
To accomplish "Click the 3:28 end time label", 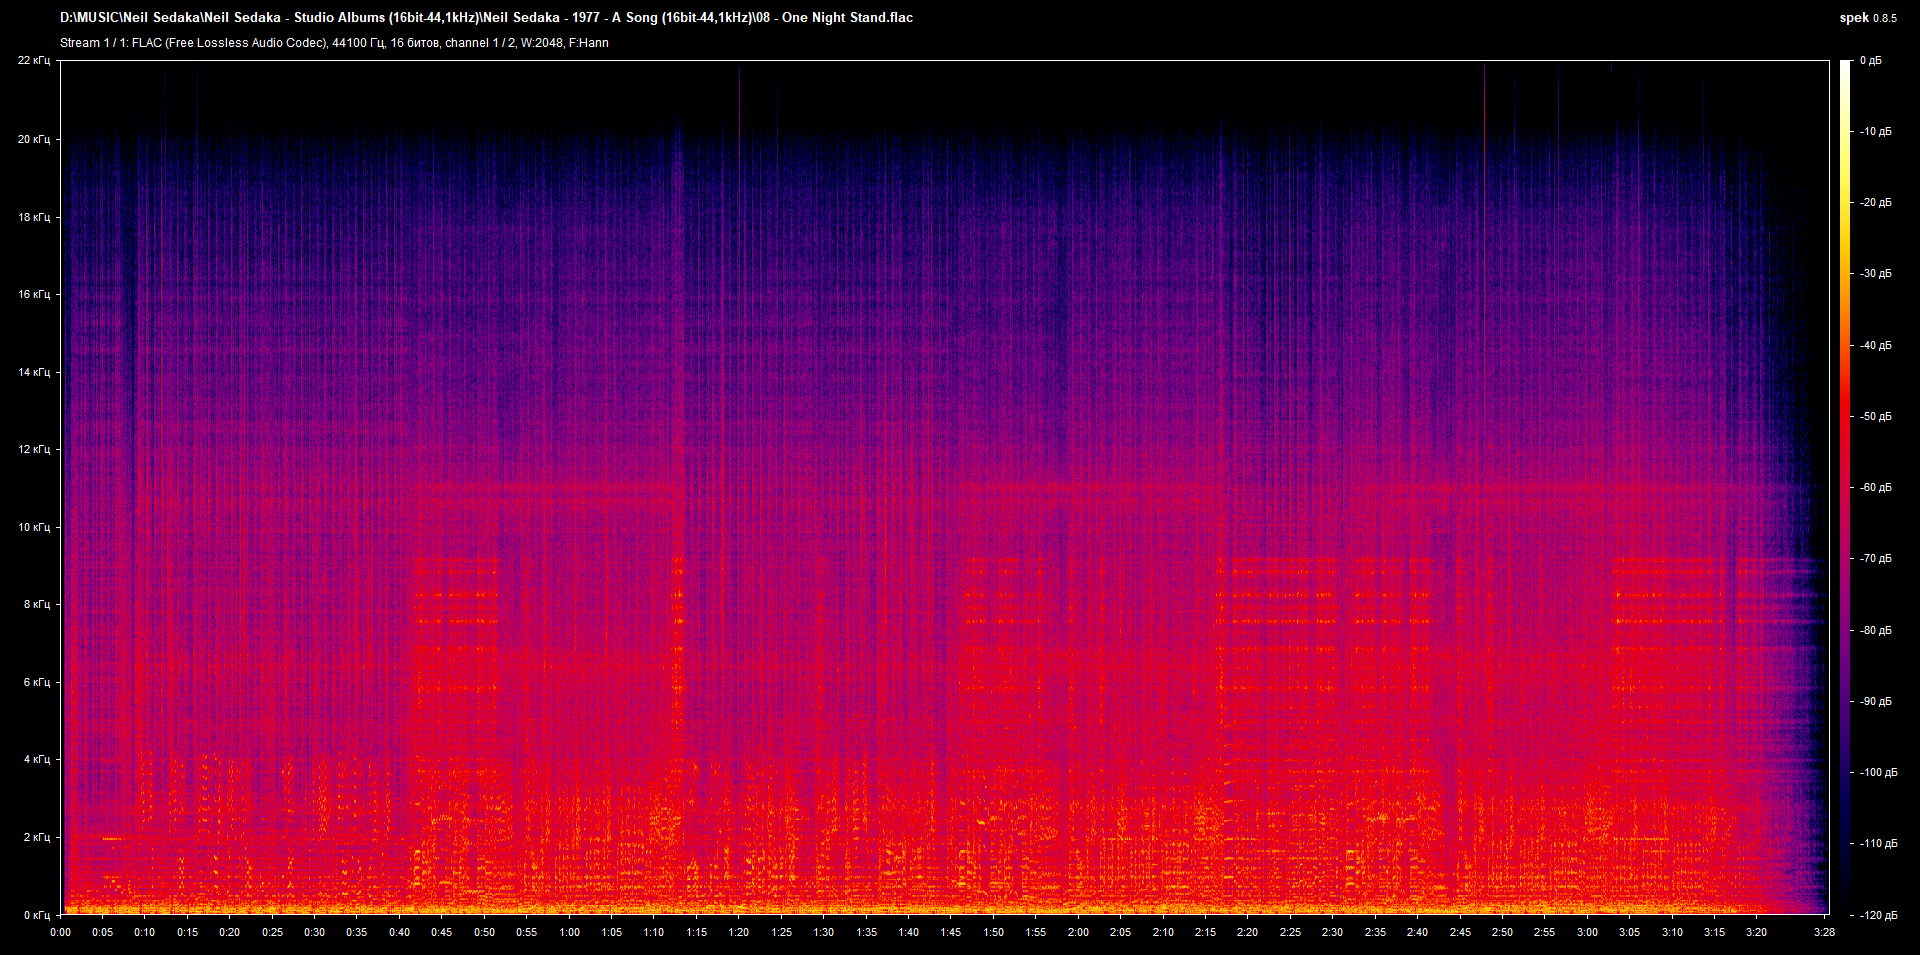I will click(x=1824, y=932).
